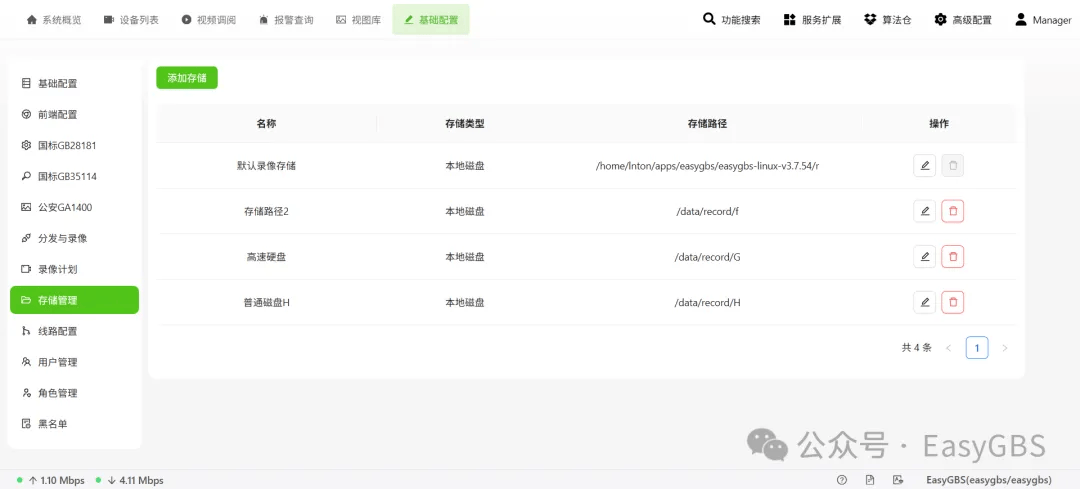
Task: Go to next page arrow
Action: click(x=1004, y=348)
